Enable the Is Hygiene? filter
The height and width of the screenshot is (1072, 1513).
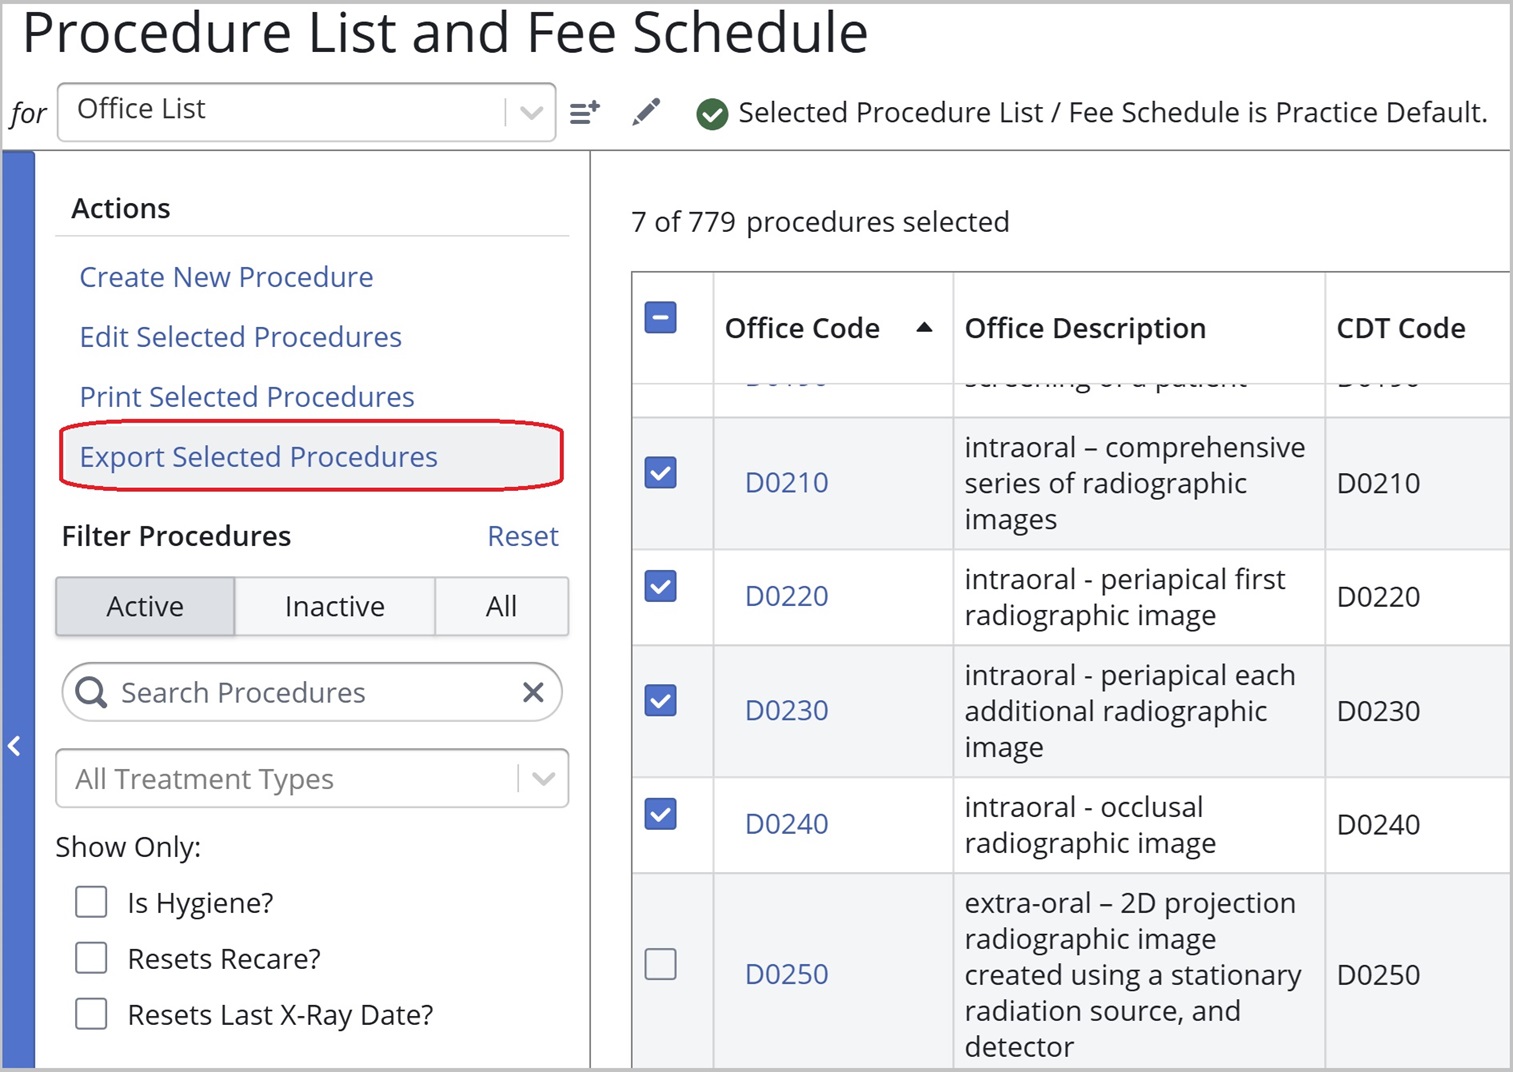[91, 902]
